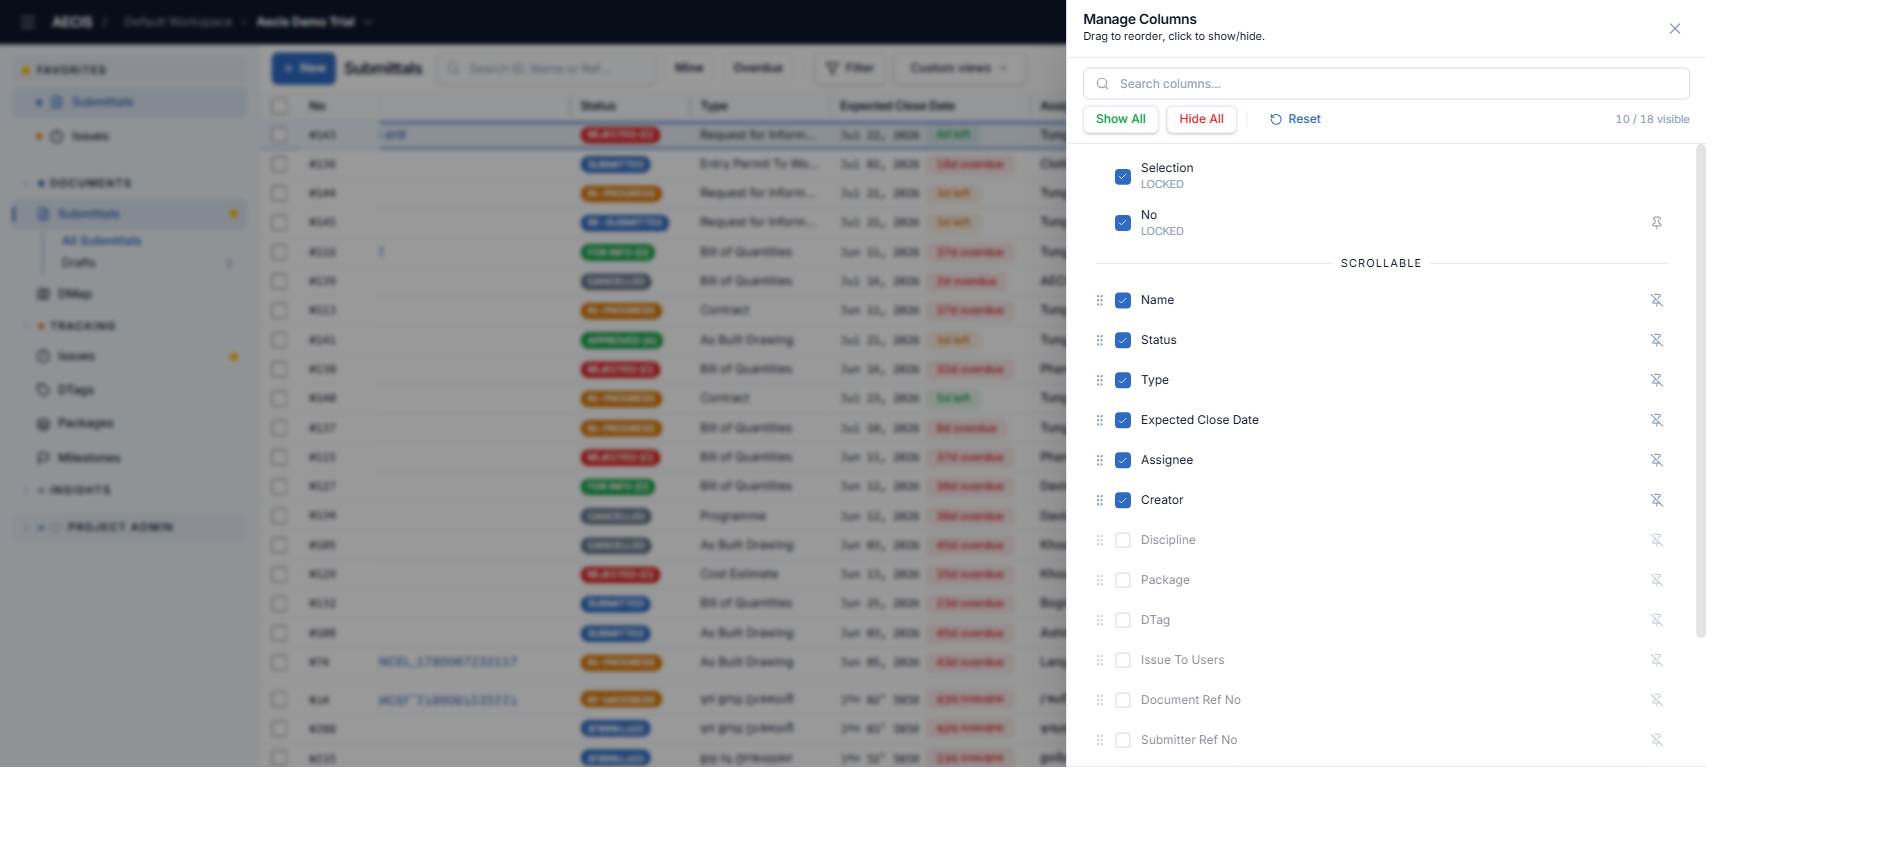Open the Custom views dropdown
Image resolution: width=1896 pixels, height=852 pixels.
coord(958,68)
